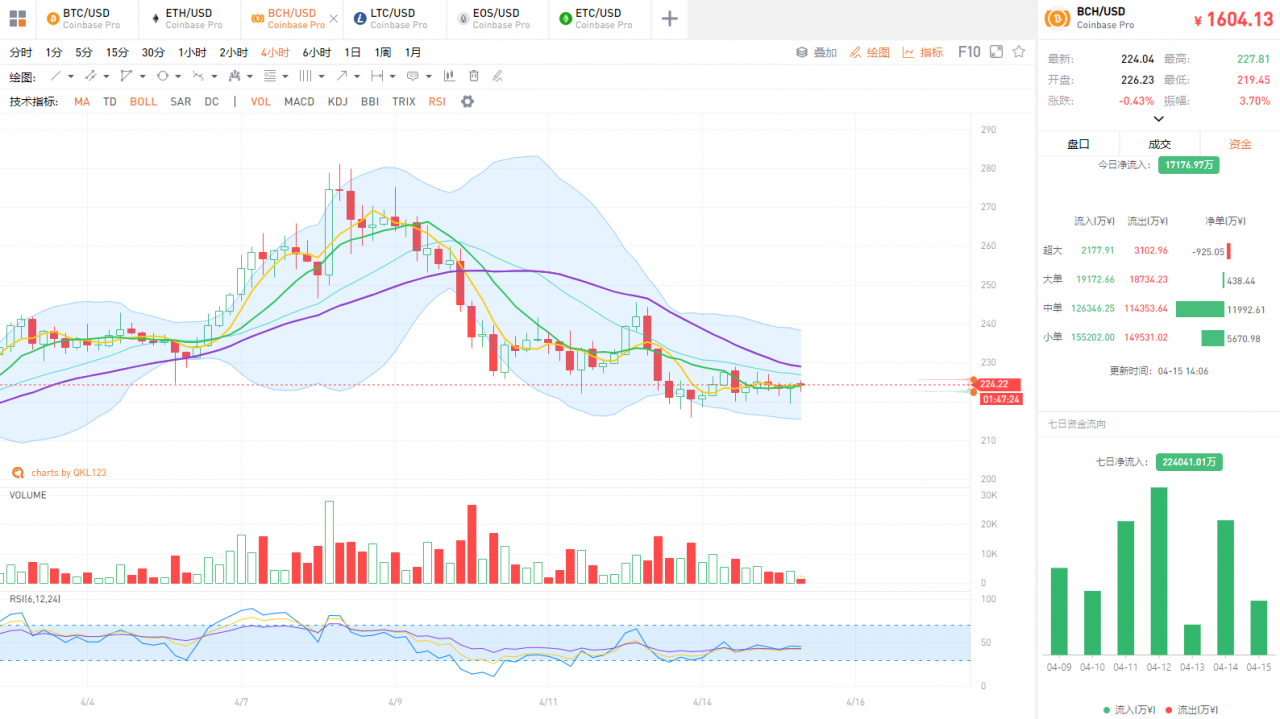The height and width of the screenshot is (719, 1280).
Task: Click the plus icon to add tab
Action: point(670,19)
